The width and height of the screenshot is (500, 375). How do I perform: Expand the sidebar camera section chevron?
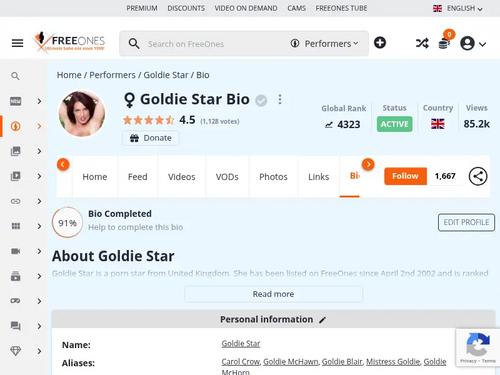click(39, 251)
